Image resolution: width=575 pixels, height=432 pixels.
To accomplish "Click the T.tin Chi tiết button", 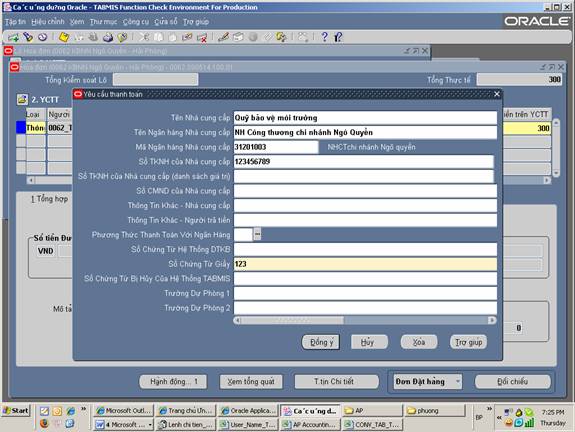I will pos(336,382).
